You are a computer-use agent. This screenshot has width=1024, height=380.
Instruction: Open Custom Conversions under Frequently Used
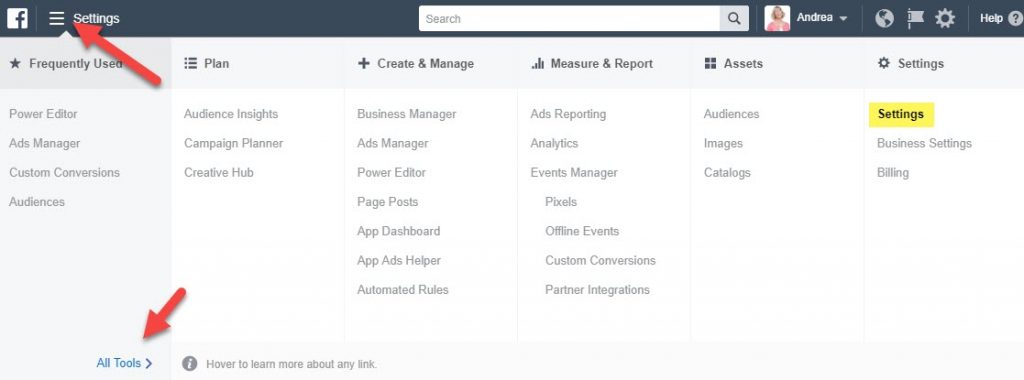click(65, 172)
